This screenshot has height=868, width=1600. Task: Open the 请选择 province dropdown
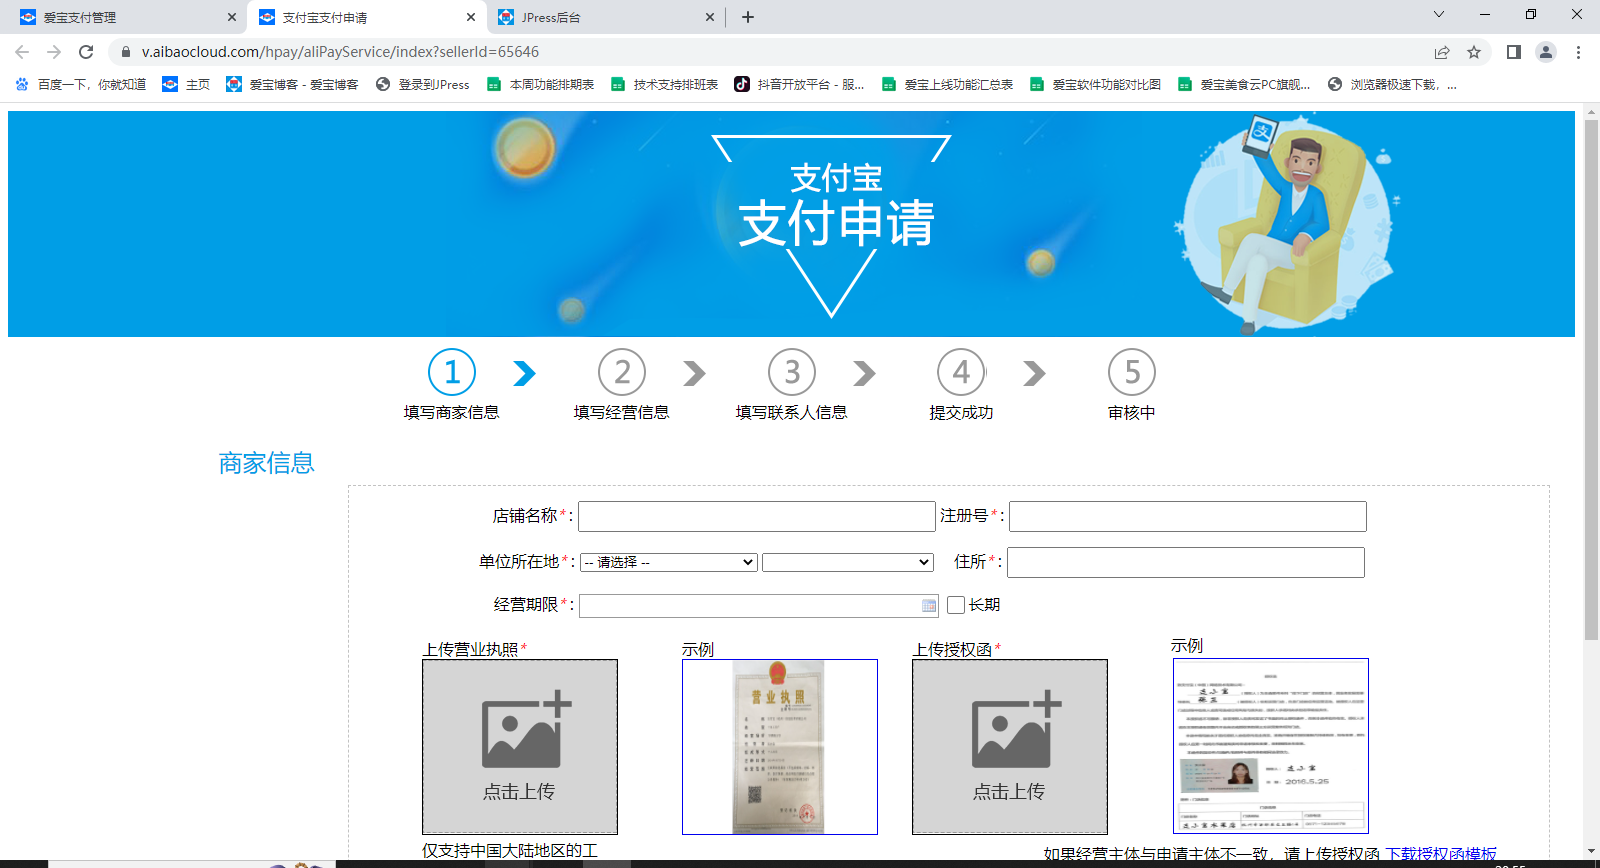[668, 563]
